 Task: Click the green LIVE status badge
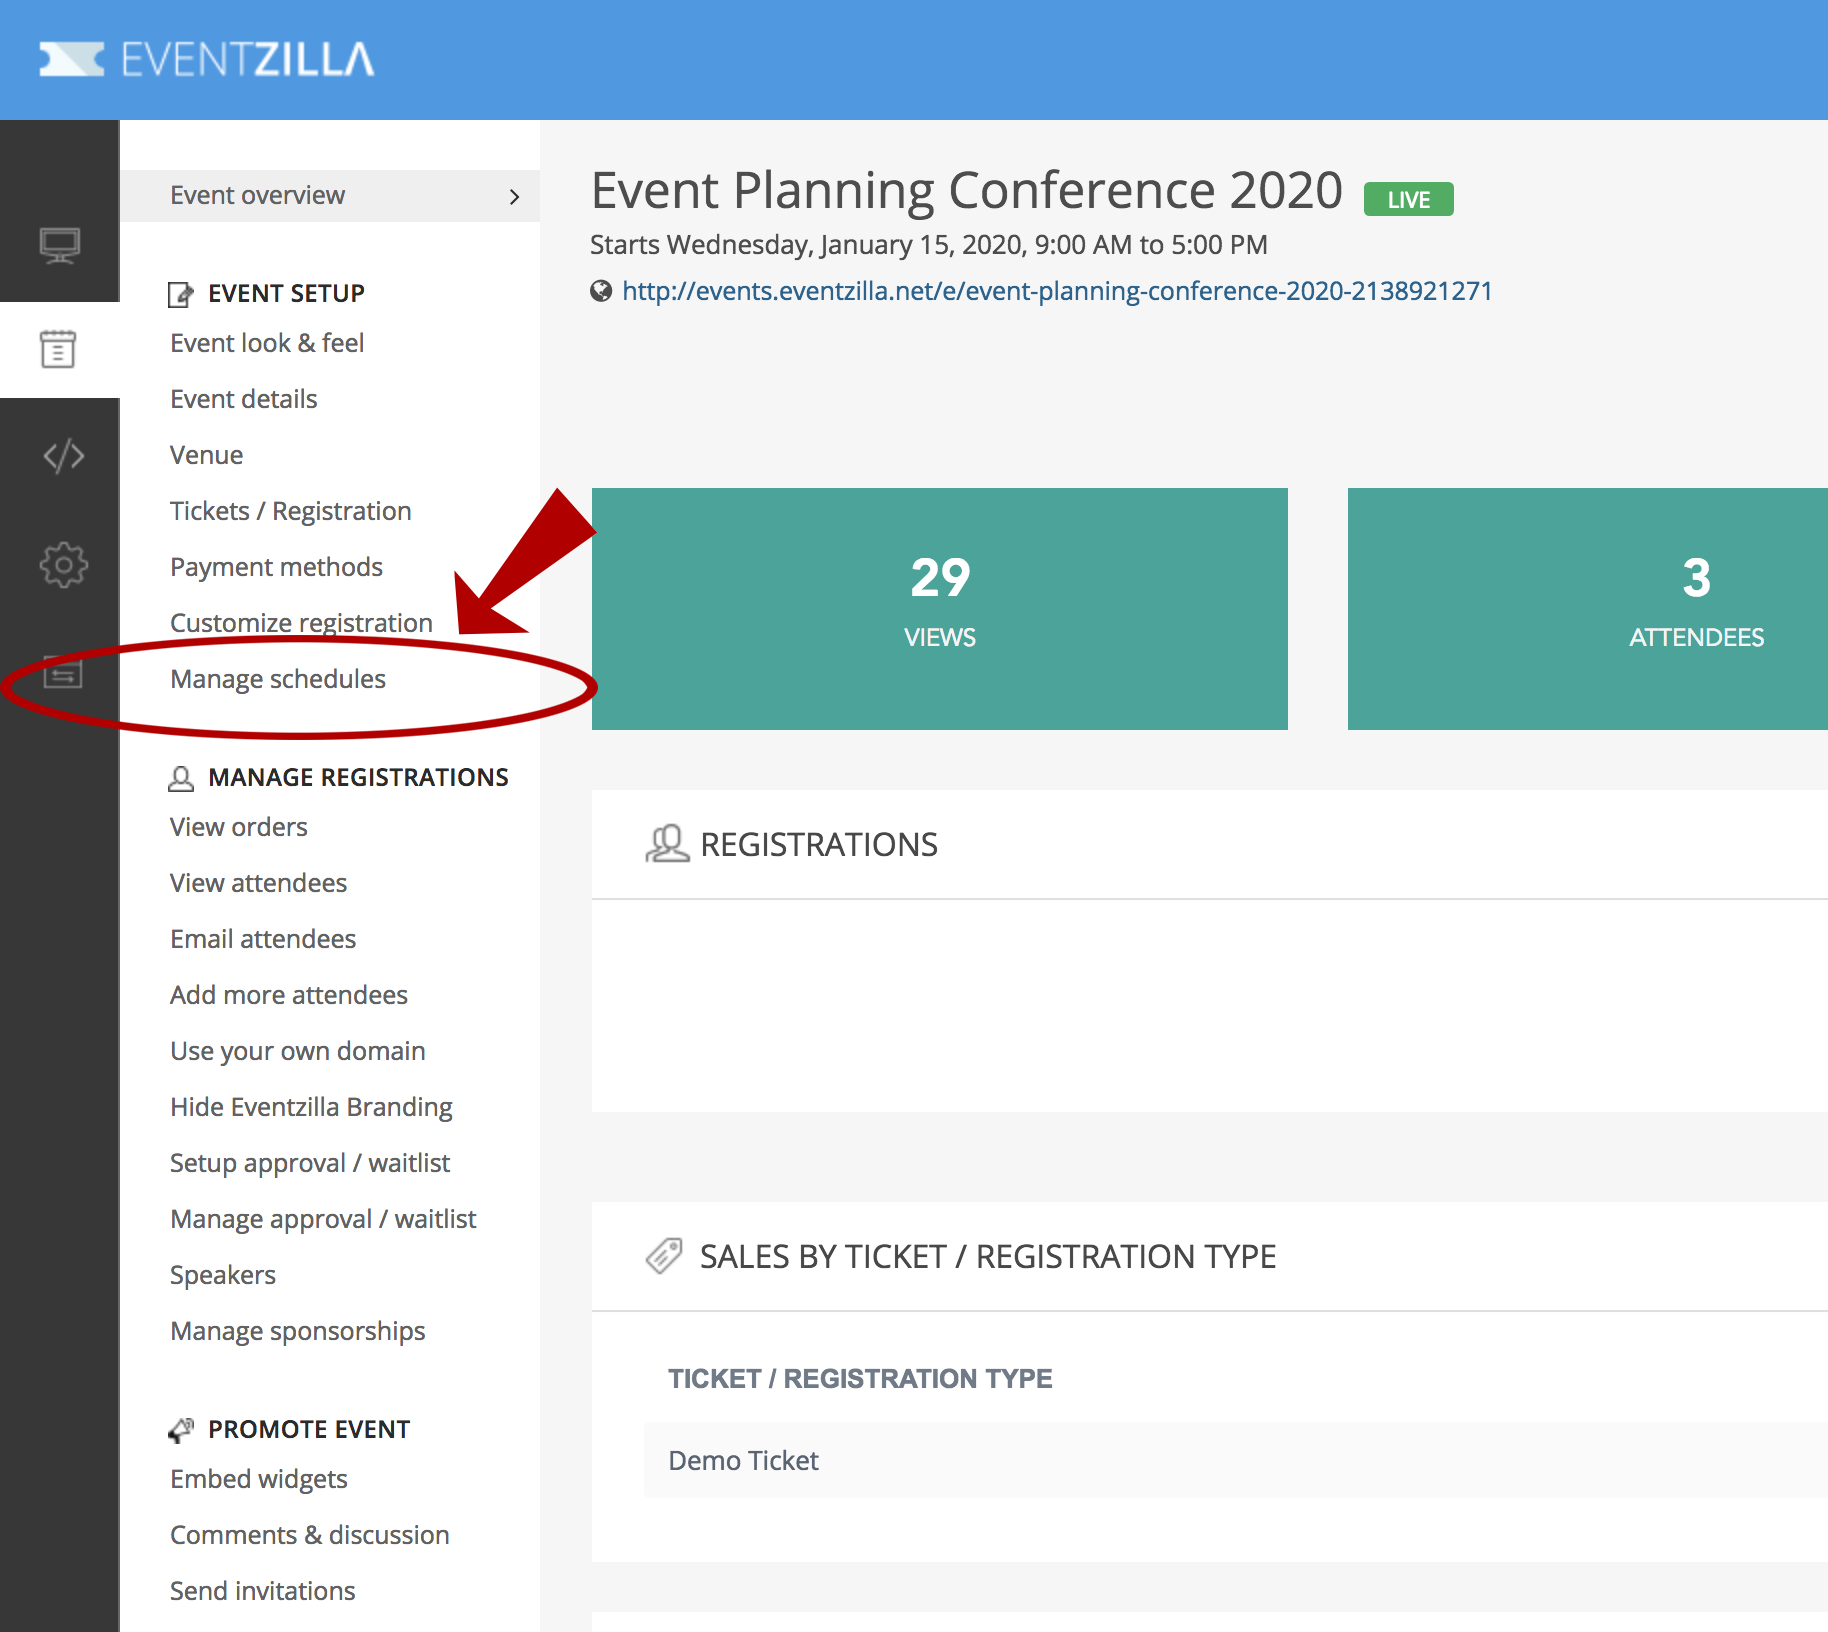coord(1408,200)
